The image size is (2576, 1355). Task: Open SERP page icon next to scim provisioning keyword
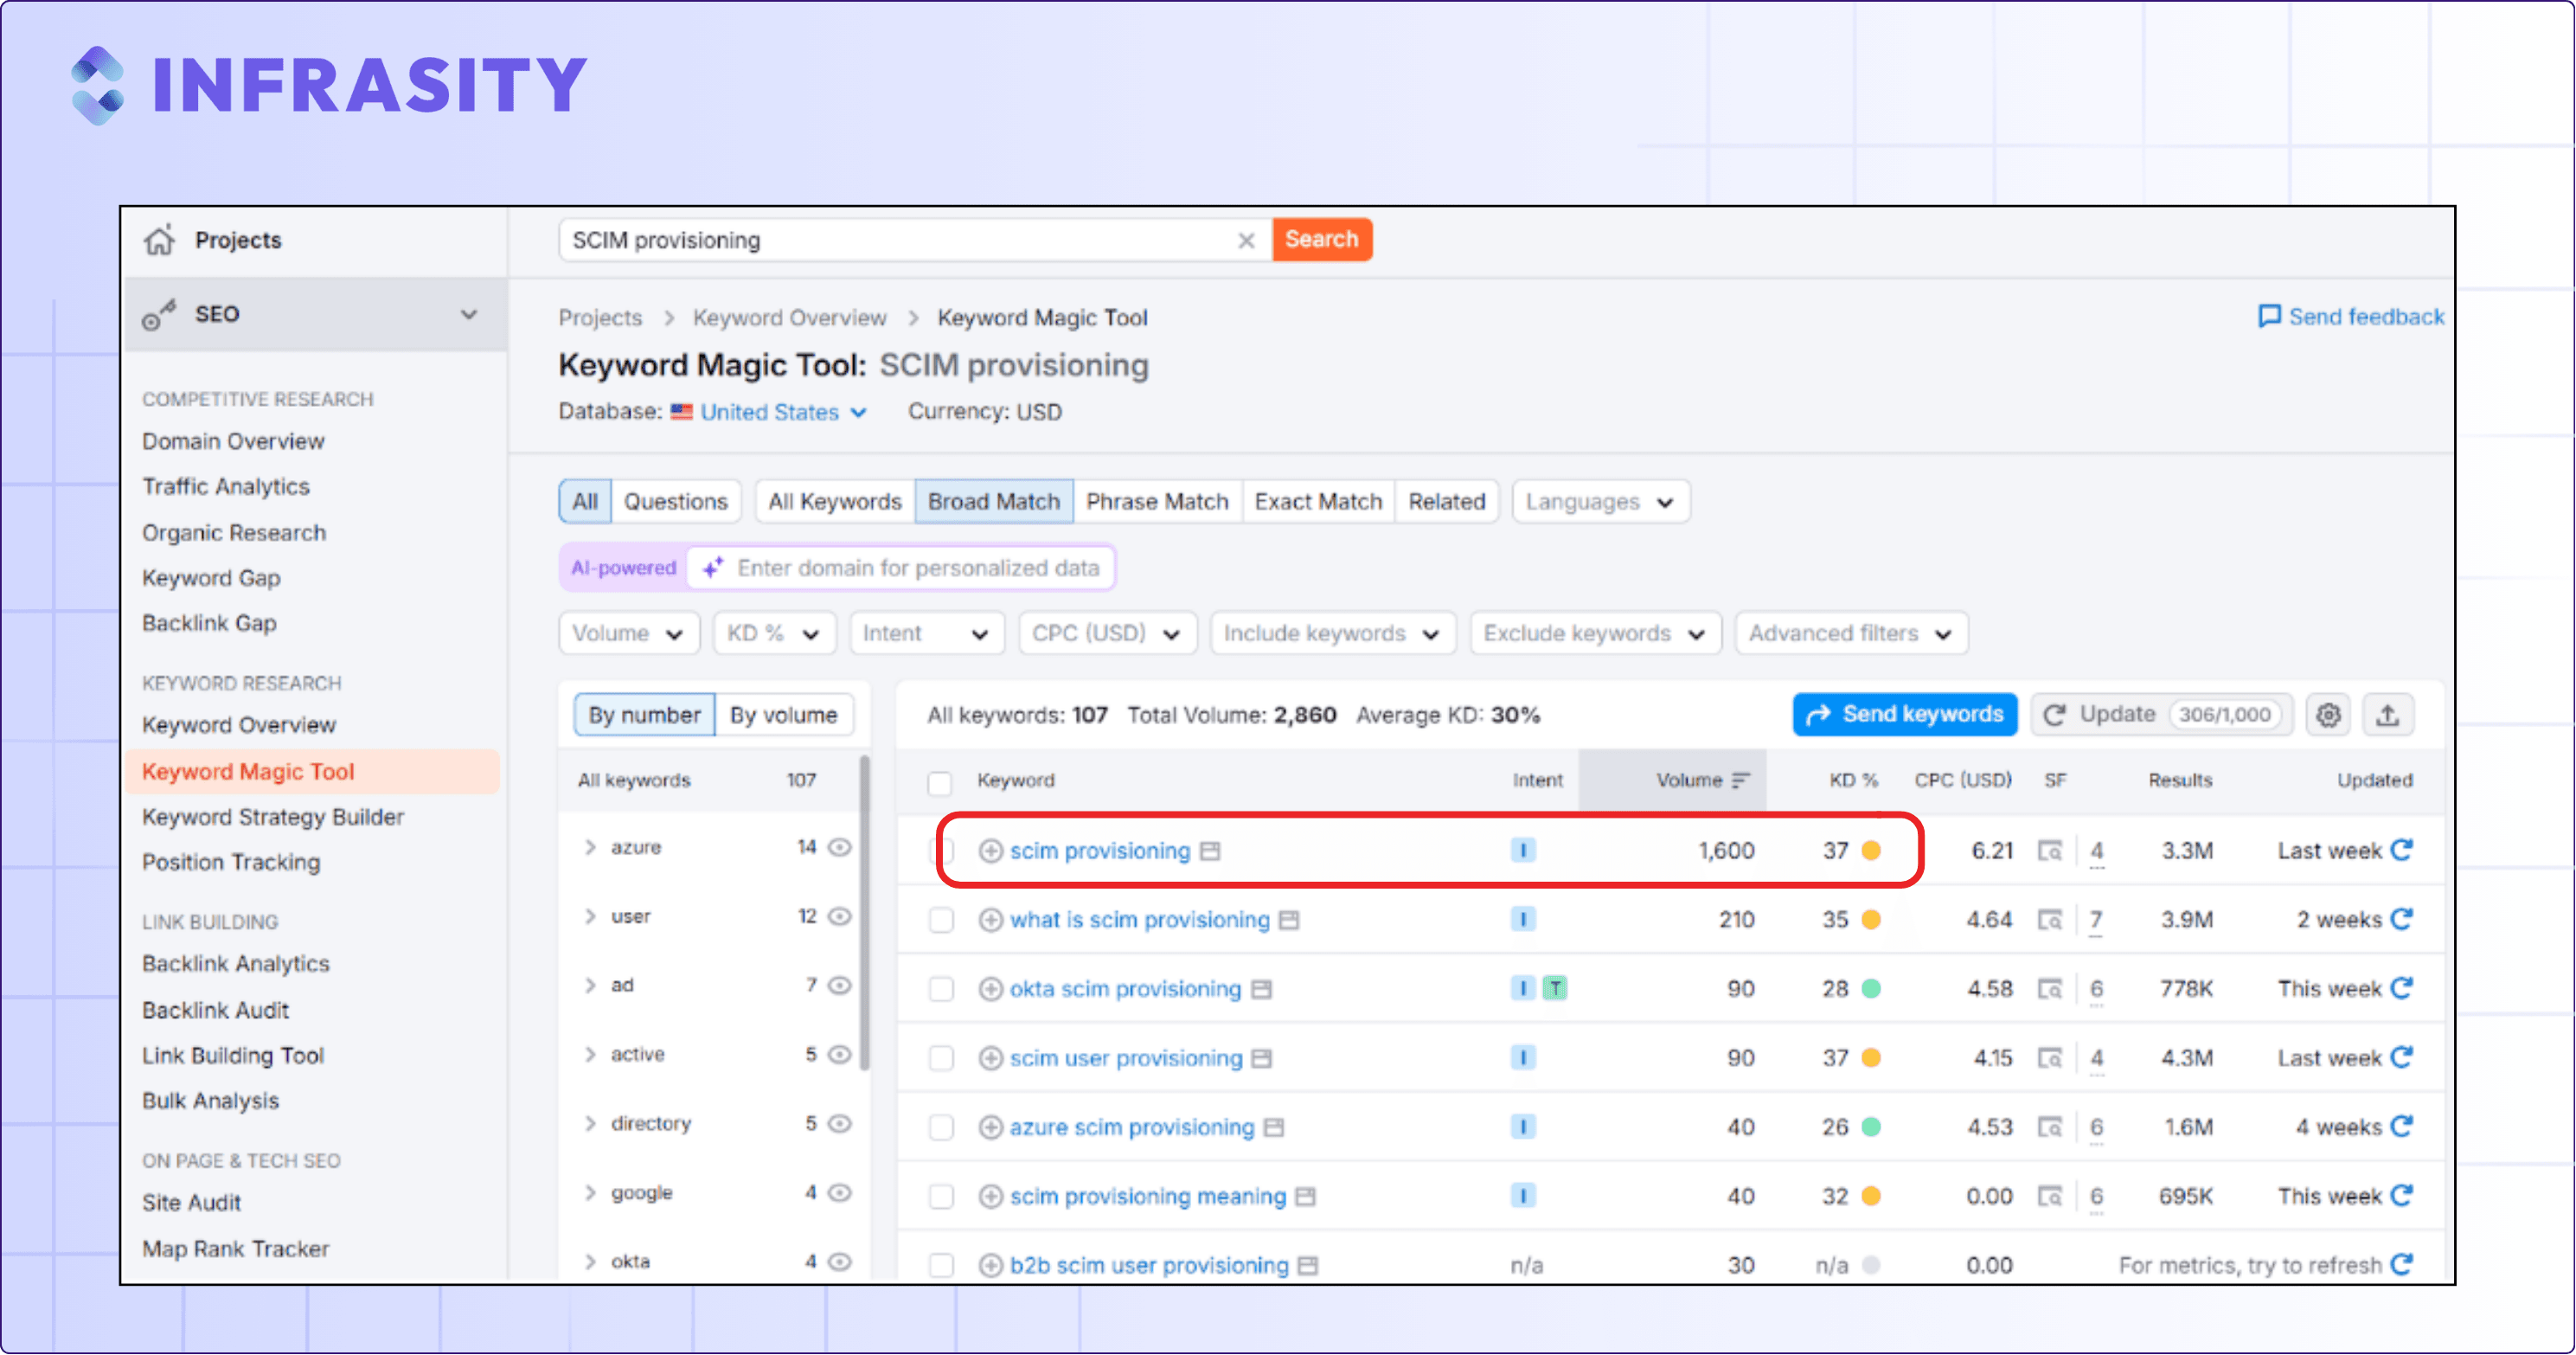(x=1210, y=851)
